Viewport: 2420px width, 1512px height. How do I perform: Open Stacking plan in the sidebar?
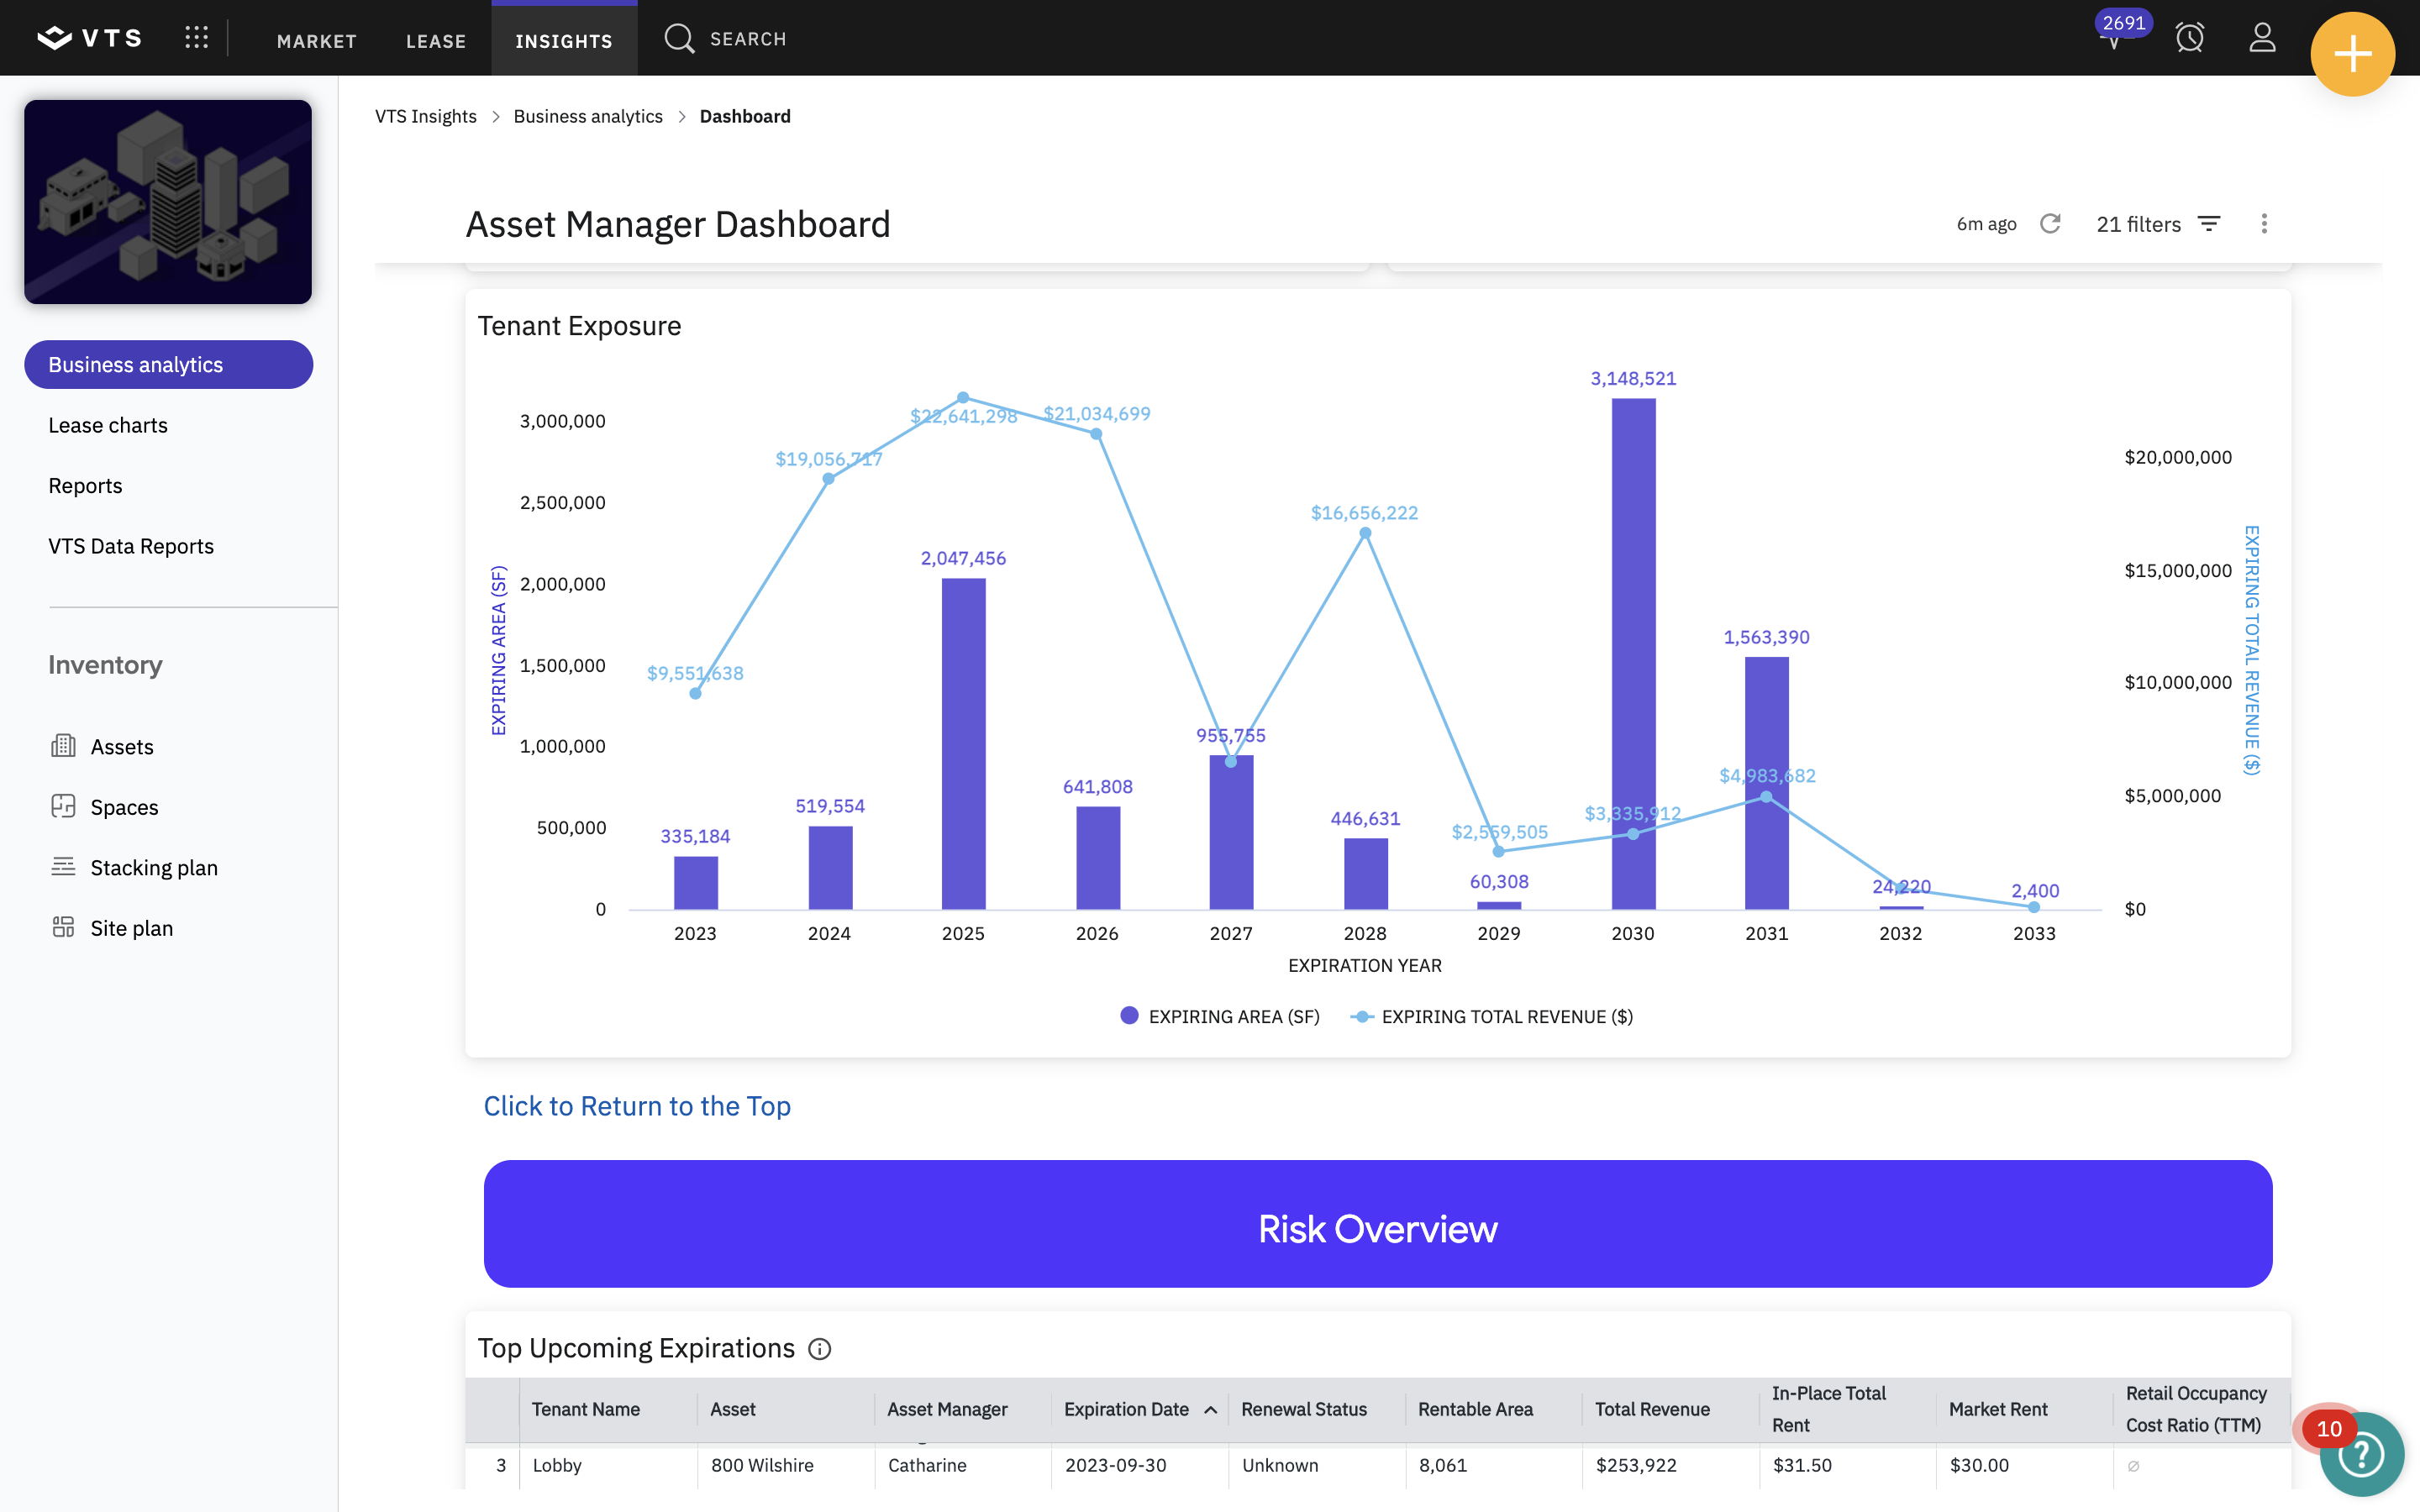click(x=154, y=868)
